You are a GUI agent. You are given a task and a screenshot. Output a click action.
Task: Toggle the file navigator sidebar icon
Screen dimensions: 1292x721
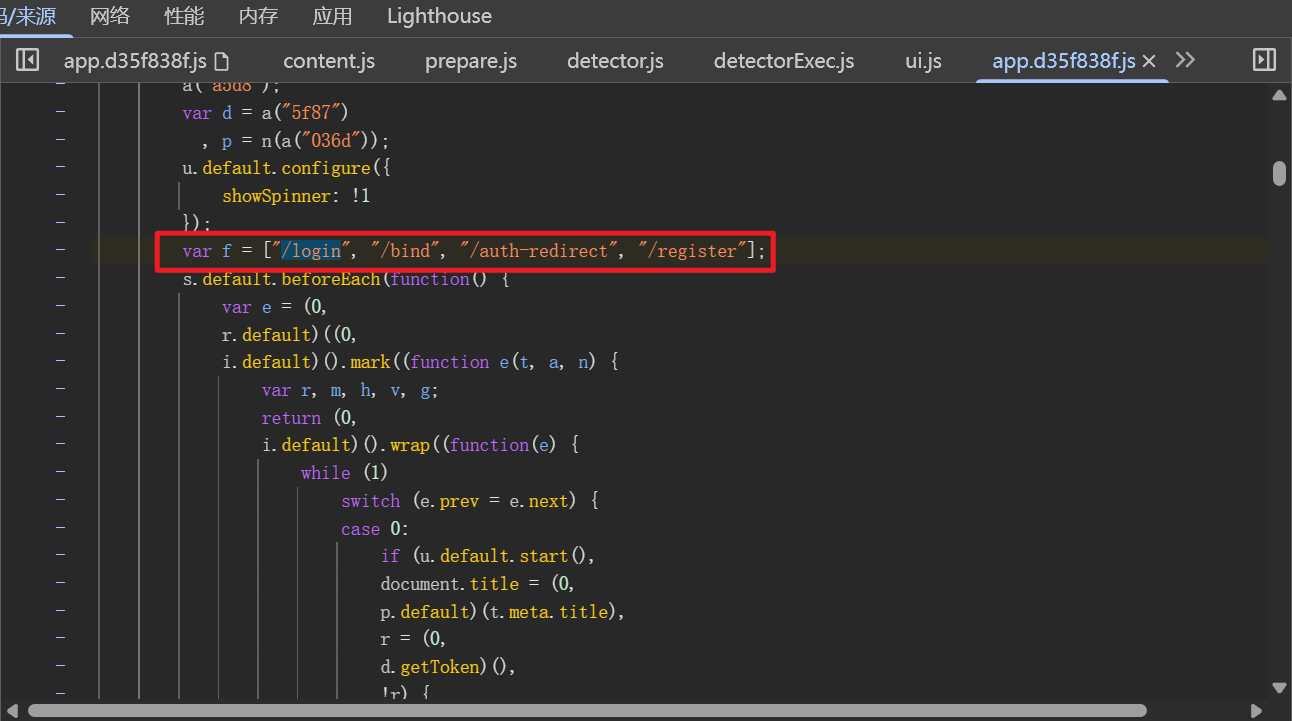(x=27, y=61)
